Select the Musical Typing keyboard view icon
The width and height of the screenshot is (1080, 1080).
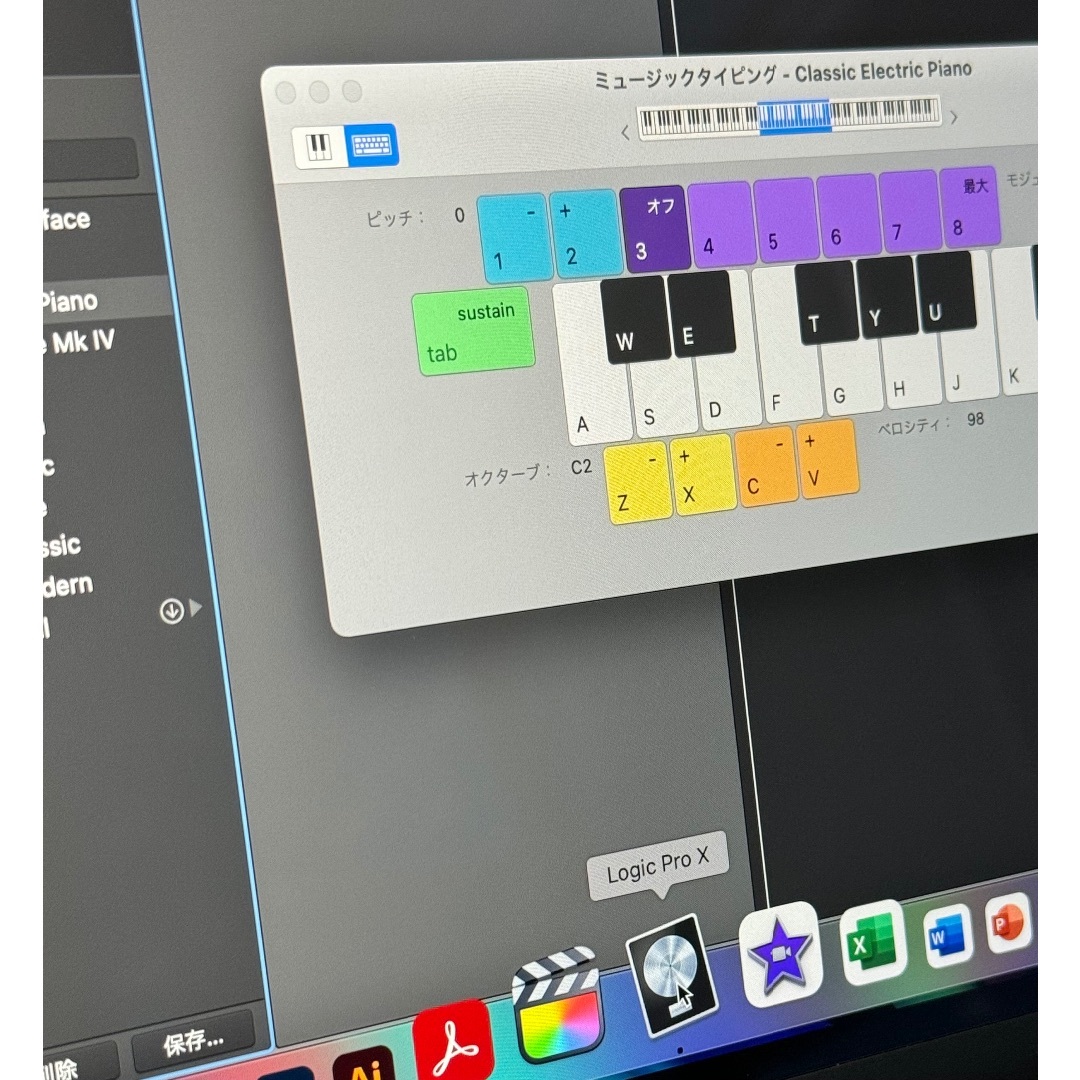pos(371,145)
